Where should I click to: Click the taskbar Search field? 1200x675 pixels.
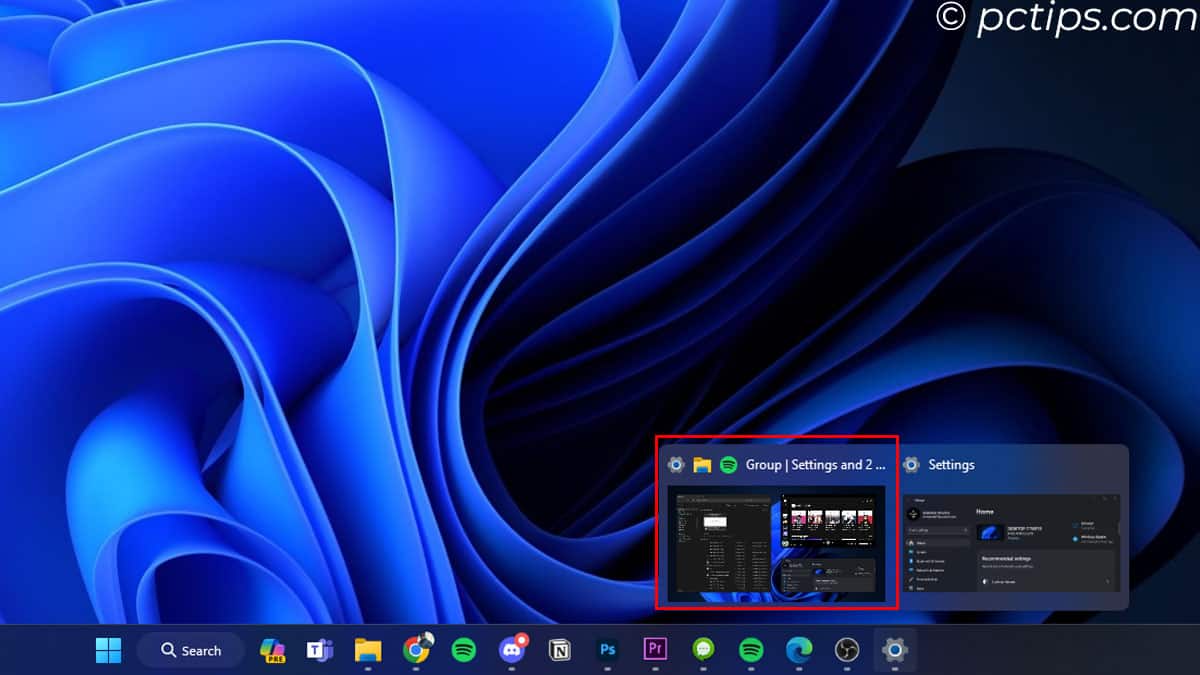pyautogui.click(x=190, y=650)
